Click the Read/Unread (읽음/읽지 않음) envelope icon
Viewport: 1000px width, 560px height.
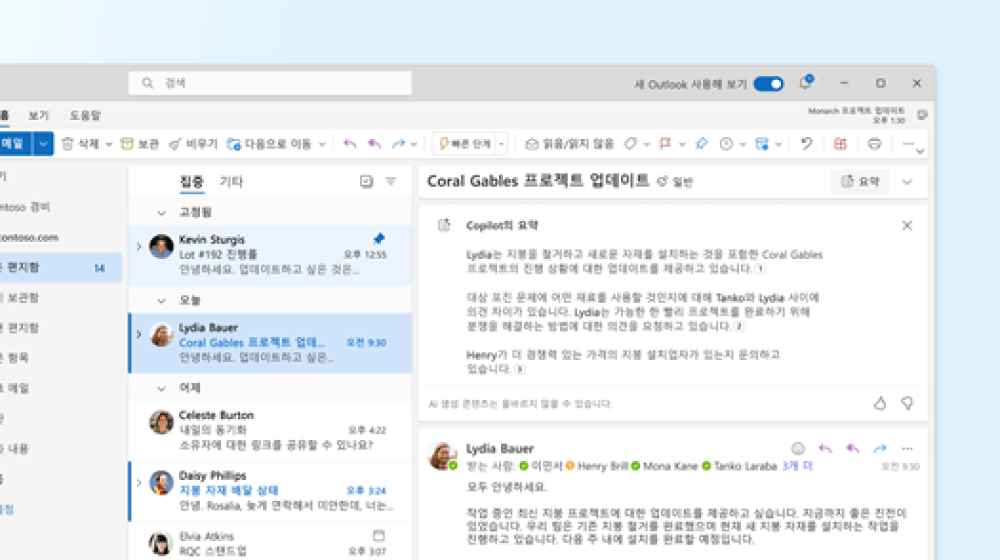coord(531,144)
